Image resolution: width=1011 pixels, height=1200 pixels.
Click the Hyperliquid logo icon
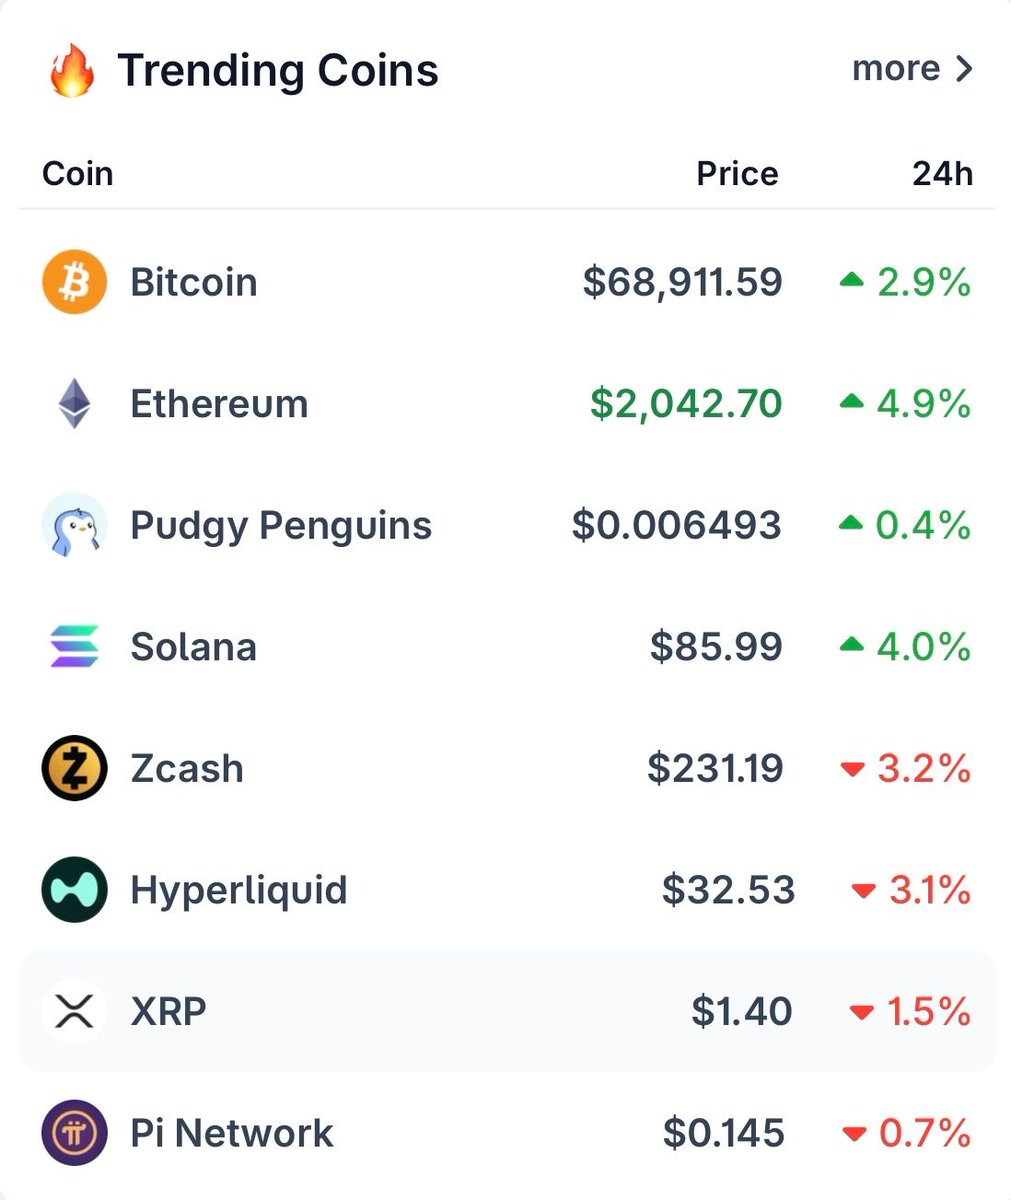tap(74, 890)
